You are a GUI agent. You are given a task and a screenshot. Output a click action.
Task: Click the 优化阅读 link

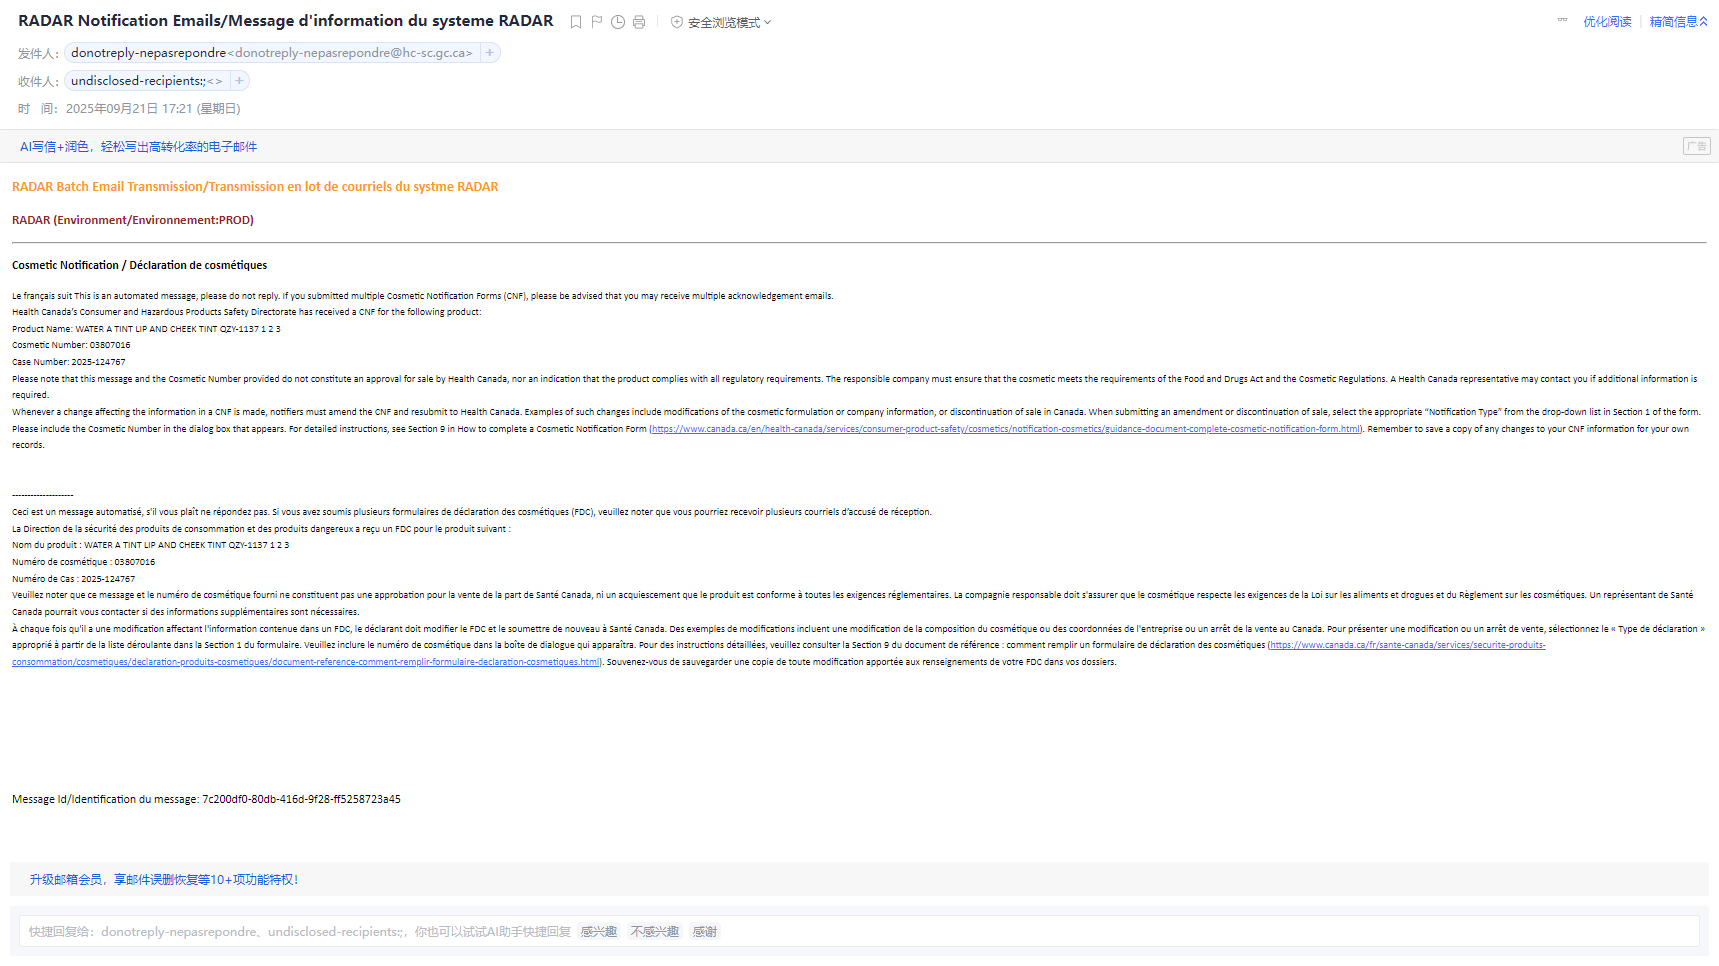coord(1607,22)
